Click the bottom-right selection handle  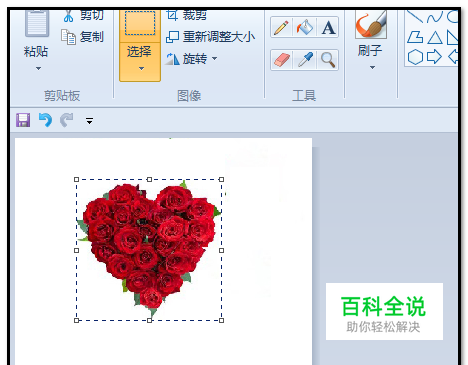click(222, 320)
